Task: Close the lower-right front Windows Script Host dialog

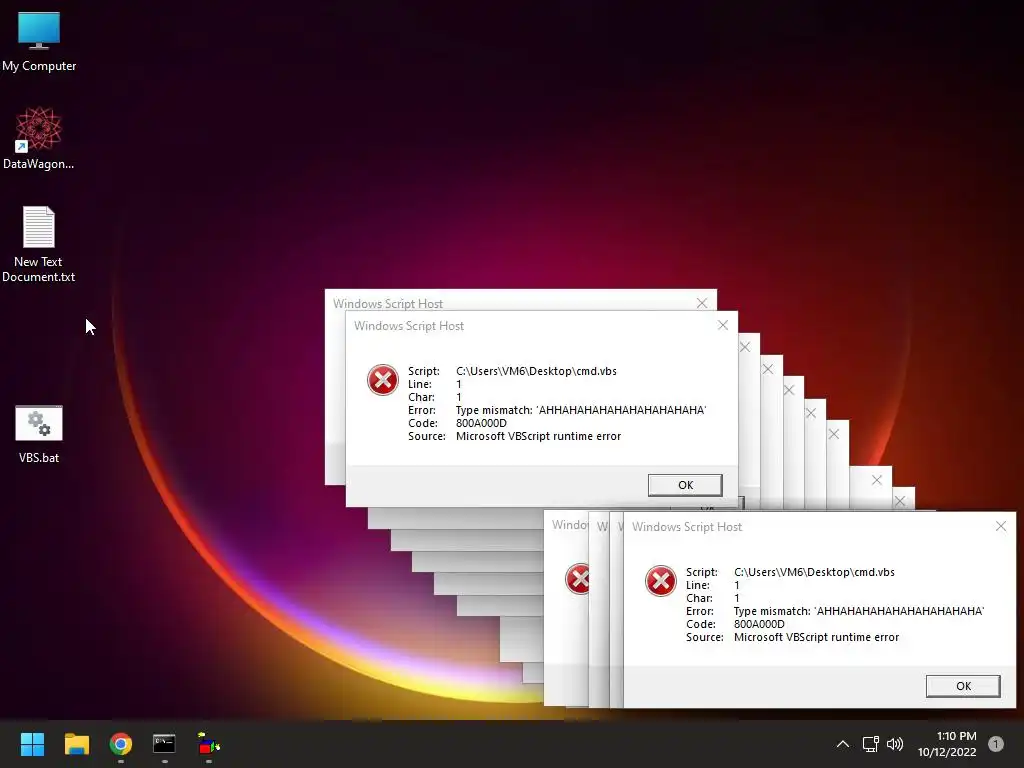Action: [x=1001, y=526]
